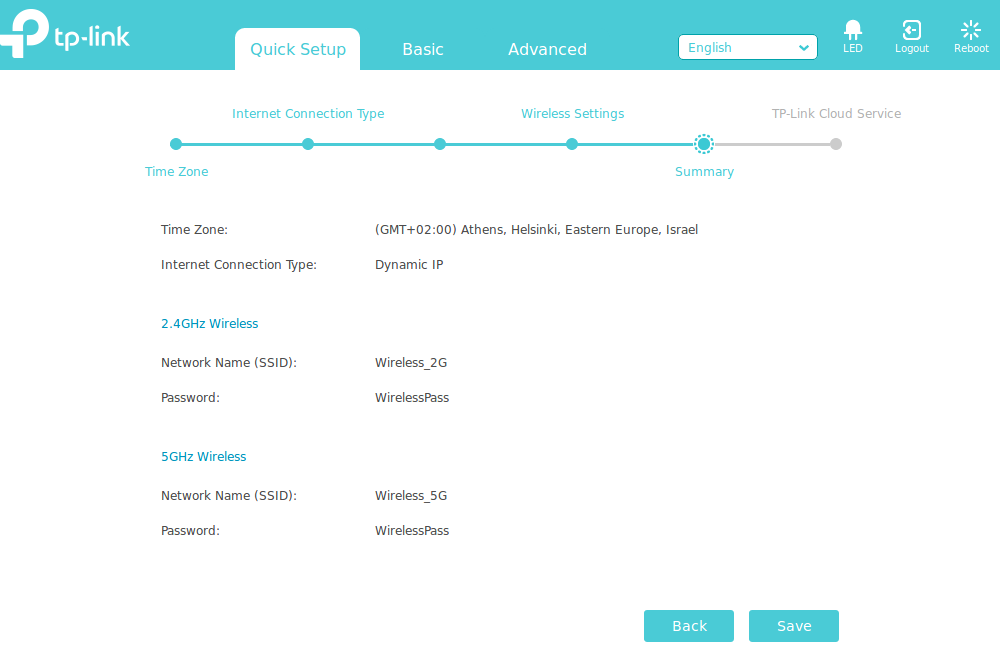Select the Wireless Settings step dot

click(572, 144)
